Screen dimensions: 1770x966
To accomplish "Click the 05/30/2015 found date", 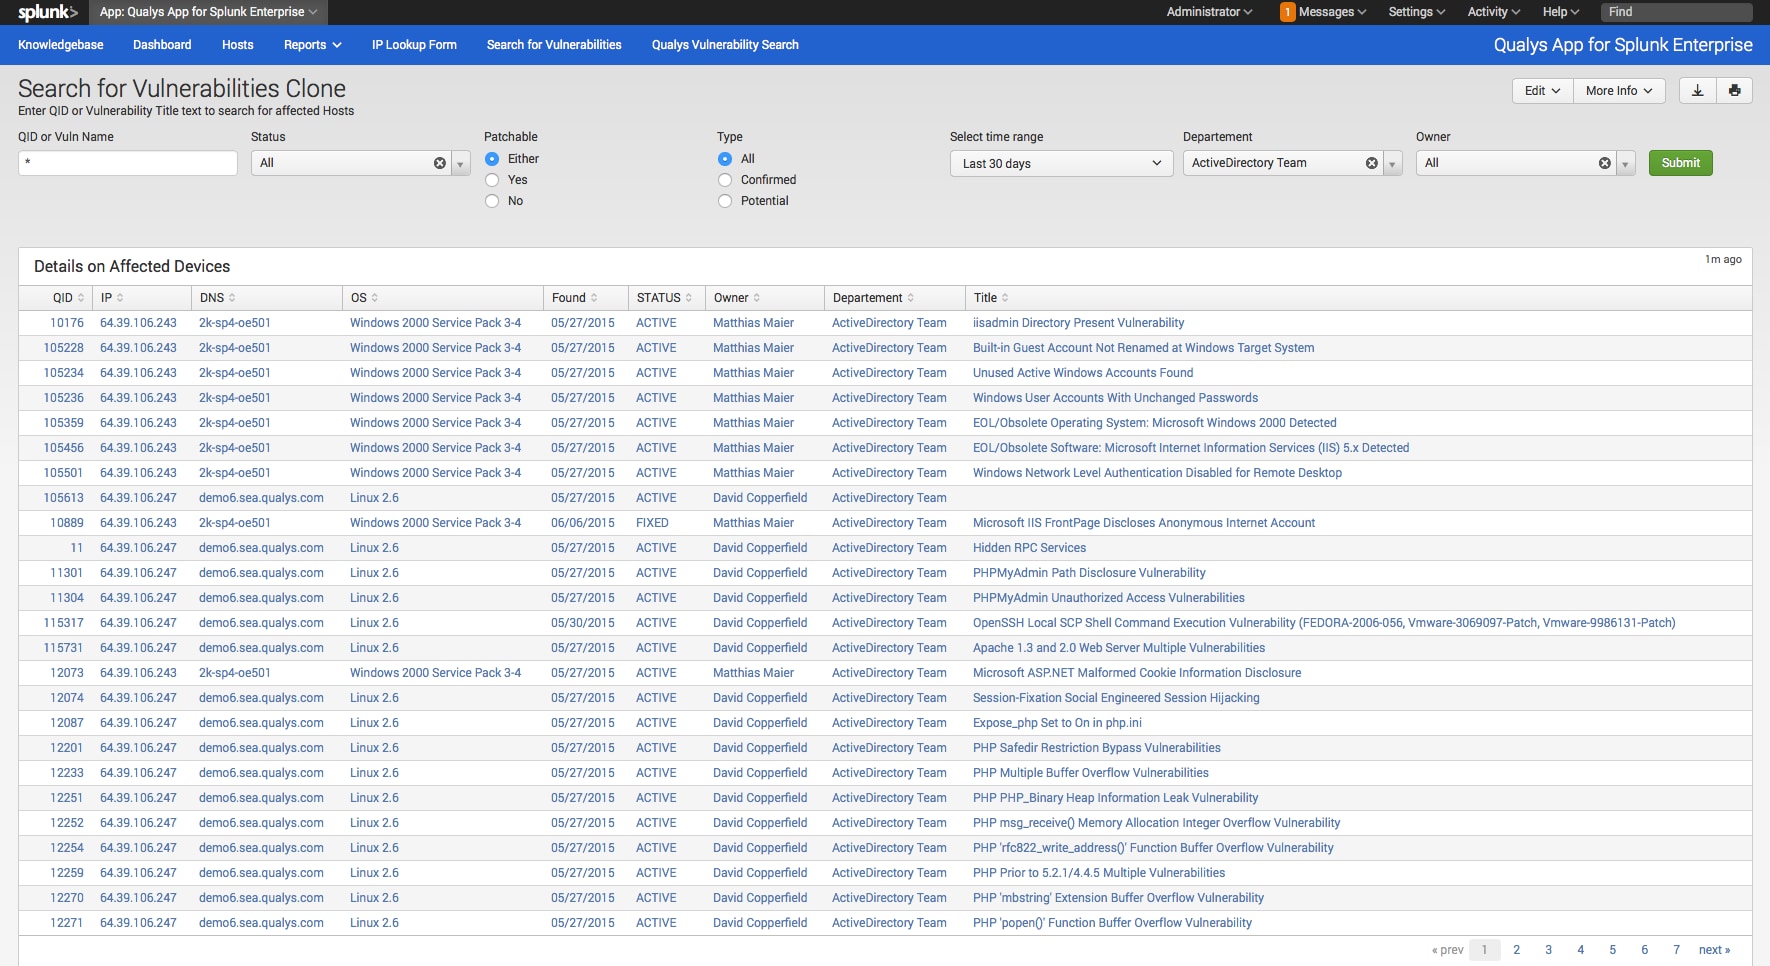I will 583,623.
